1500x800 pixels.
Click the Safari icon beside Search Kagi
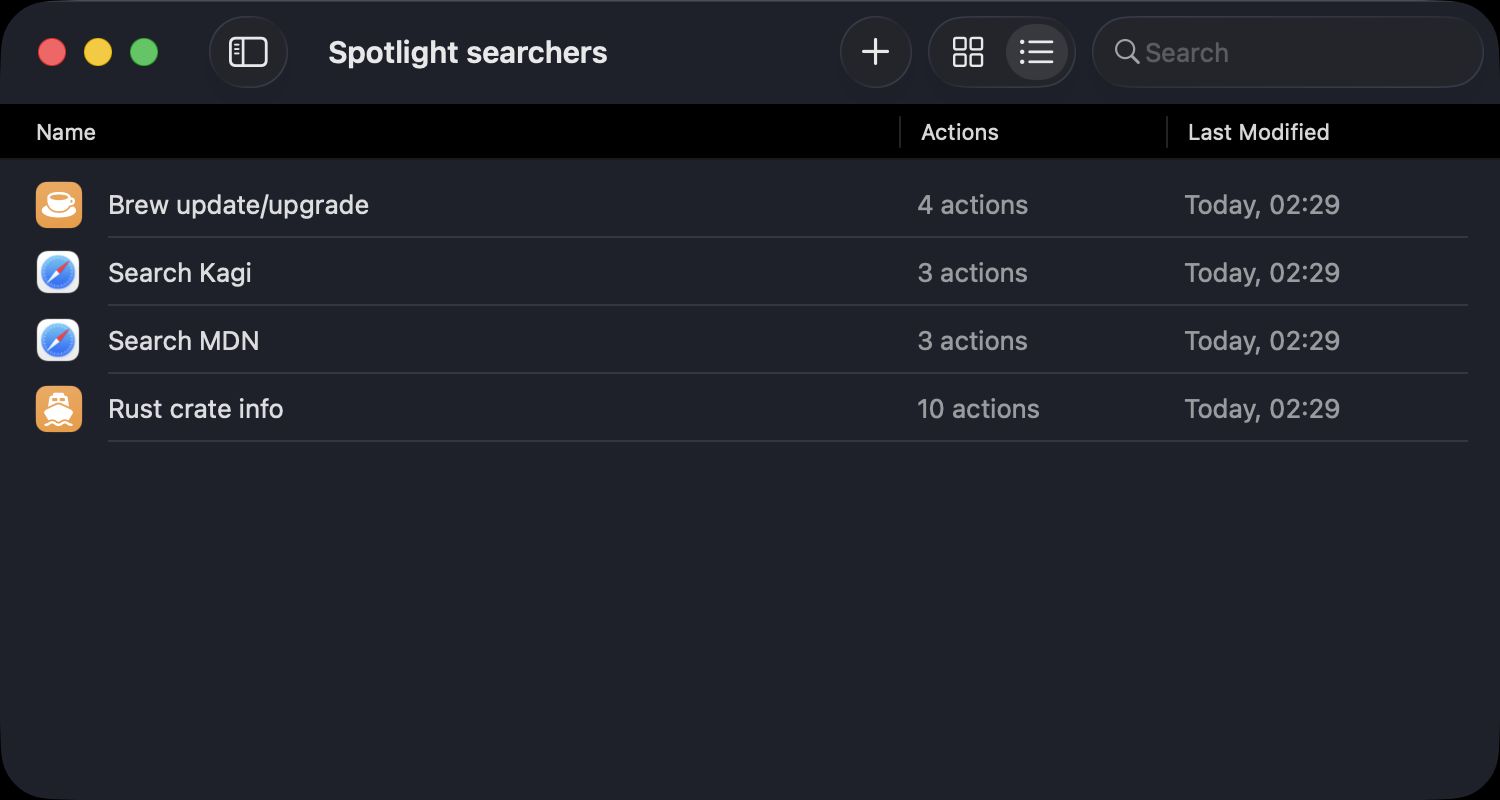(x=58, y=272)
